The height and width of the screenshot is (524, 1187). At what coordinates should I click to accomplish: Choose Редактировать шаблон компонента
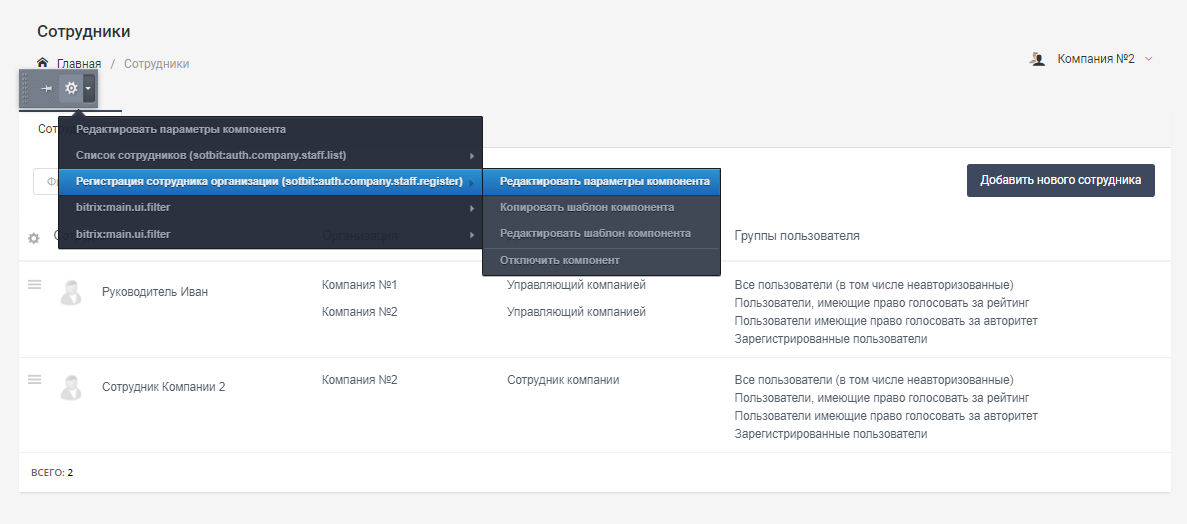[602, 233]
